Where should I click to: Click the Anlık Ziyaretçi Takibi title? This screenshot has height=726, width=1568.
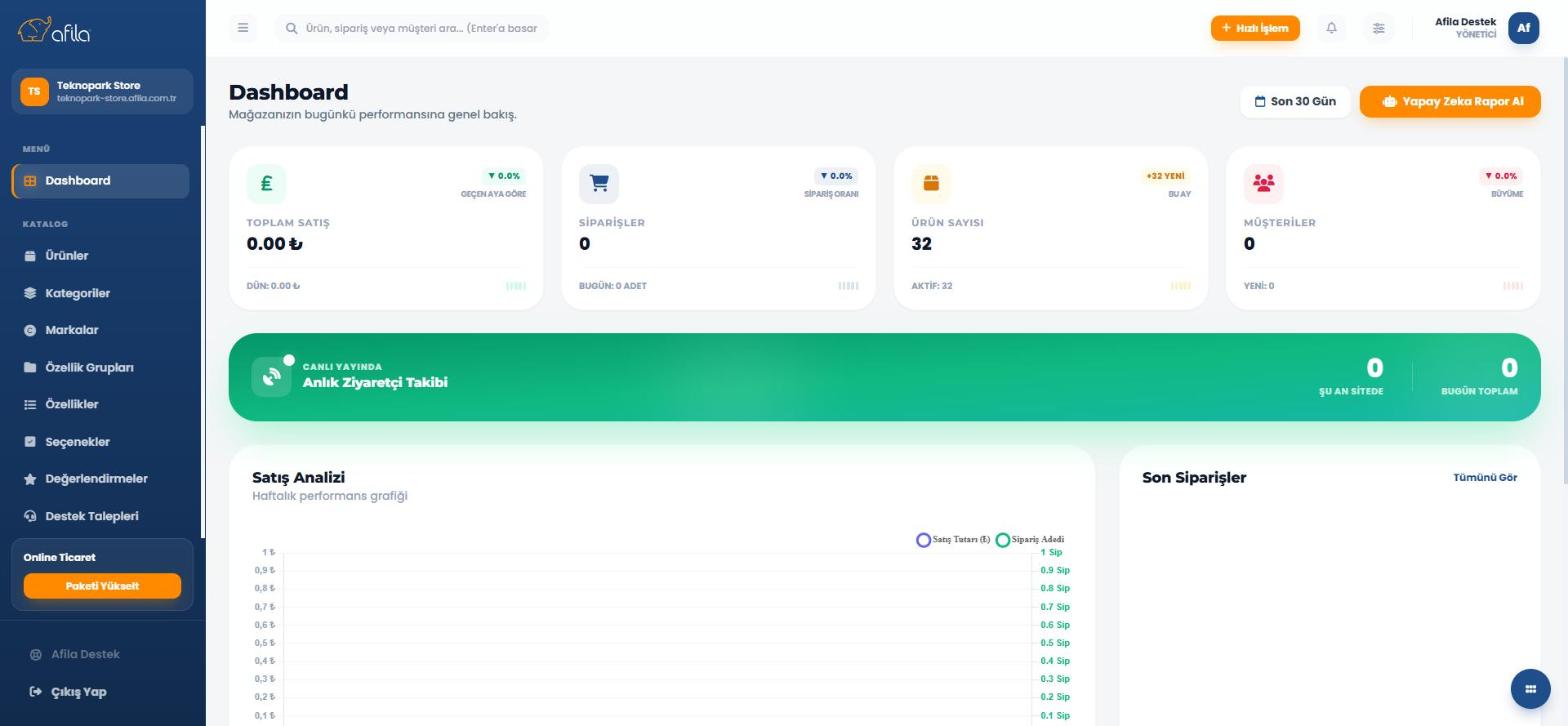tap(375, 382)
